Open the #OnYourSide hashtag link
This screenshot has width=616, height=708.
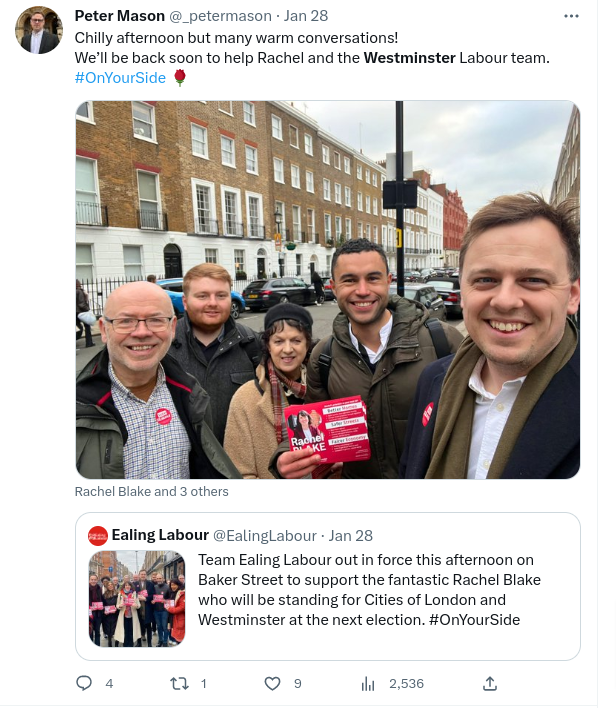[x=120, y=78]
